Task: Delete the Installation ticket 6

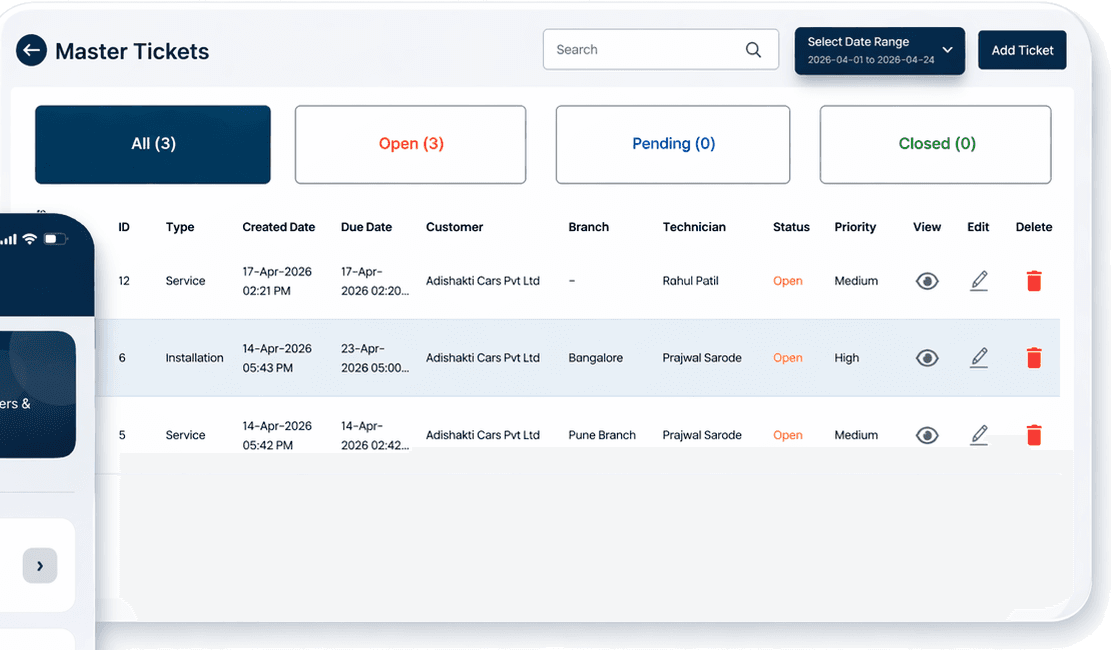Action: coord(1034,357)
